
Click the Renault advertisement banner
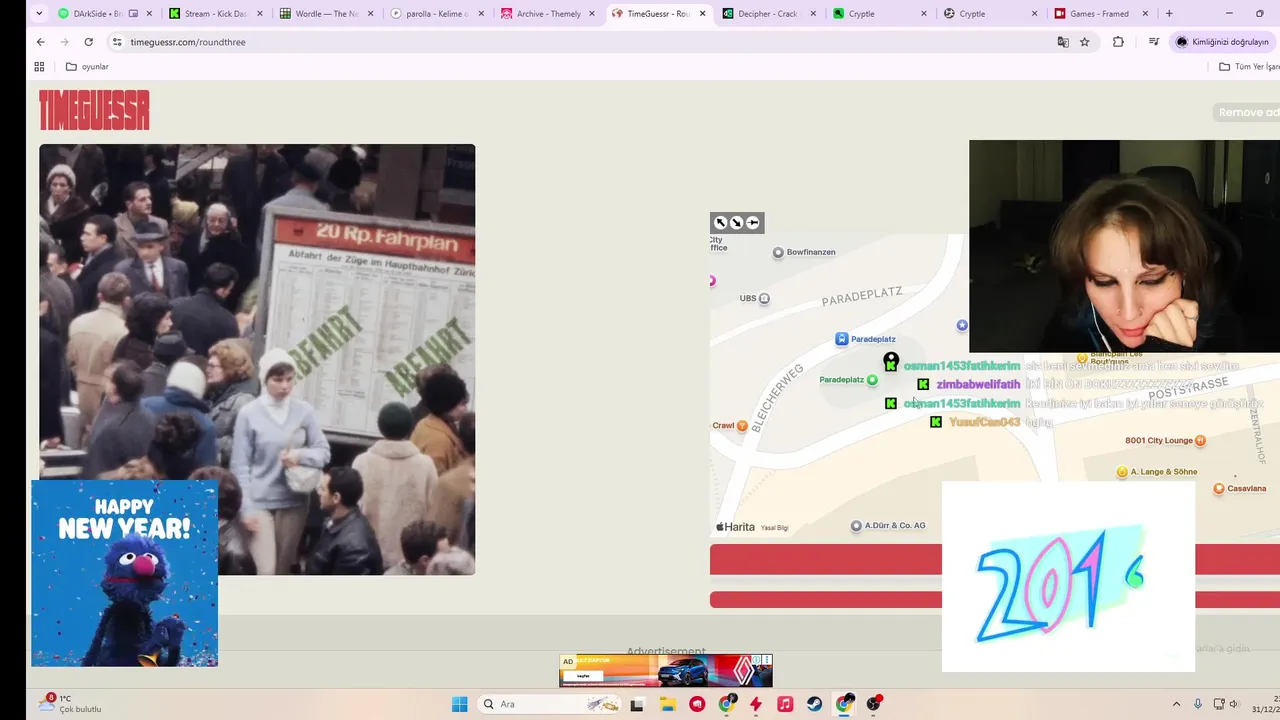point(666,671)
